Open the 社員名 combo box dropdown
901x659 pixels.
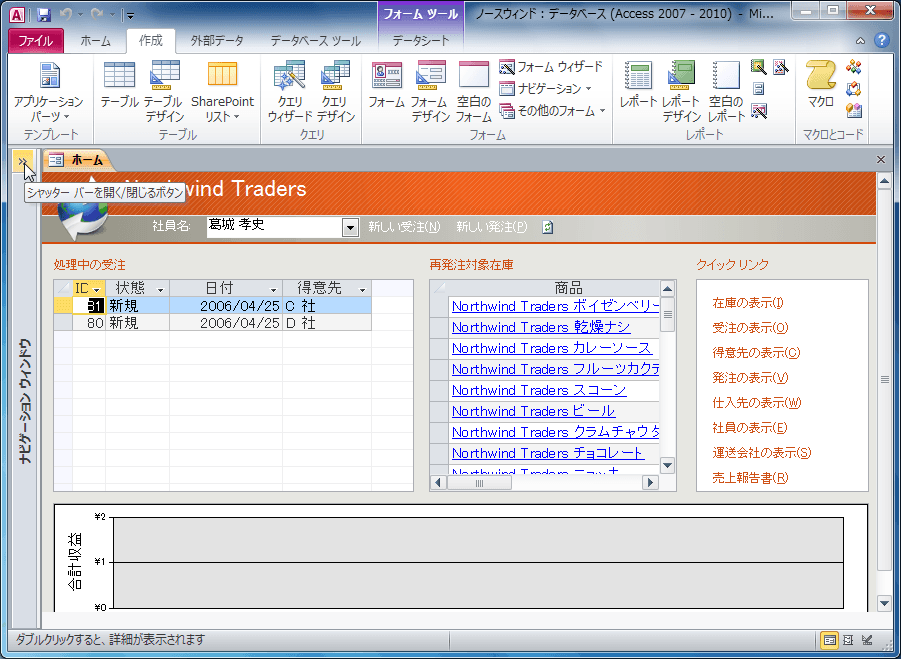pos(350,228)
